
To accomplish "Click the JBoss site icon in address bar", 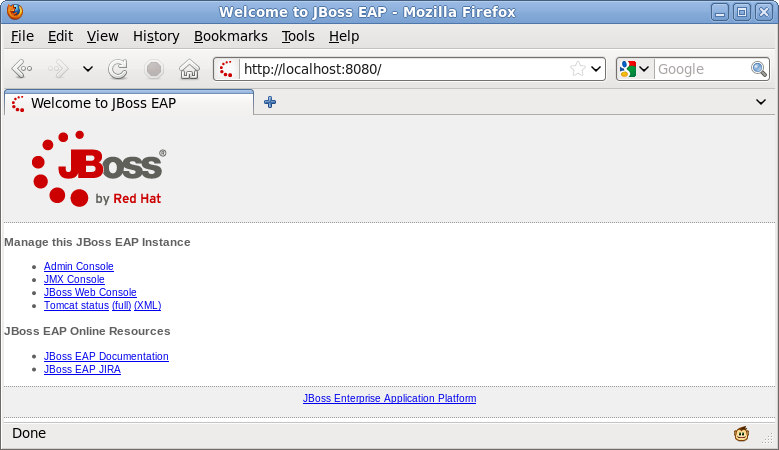I will pyautogui.click(x=227, y=69).
